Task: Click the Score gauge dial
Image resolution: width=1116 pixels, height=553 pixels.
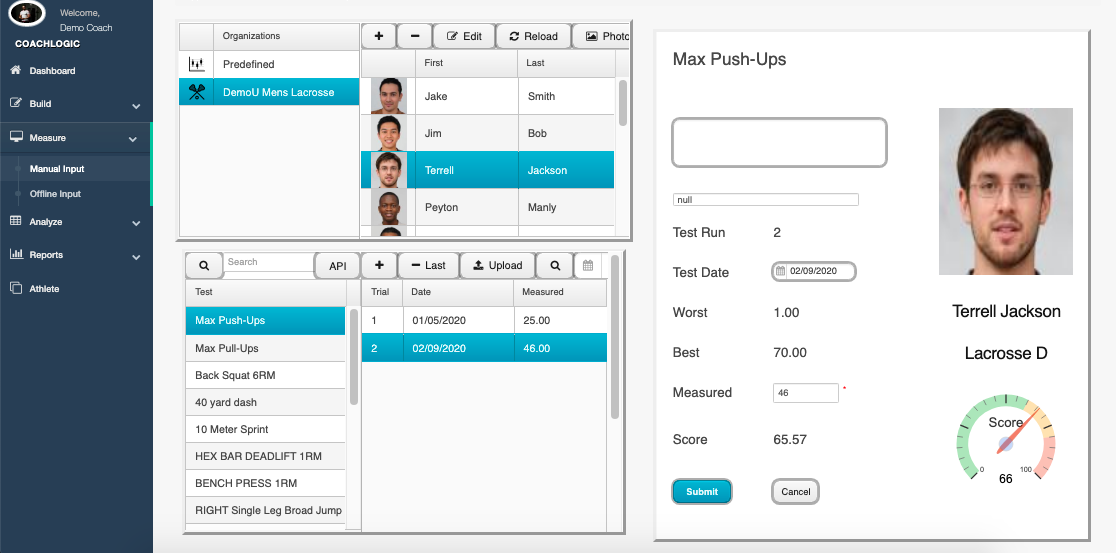Action: (x=1005, y=441)
